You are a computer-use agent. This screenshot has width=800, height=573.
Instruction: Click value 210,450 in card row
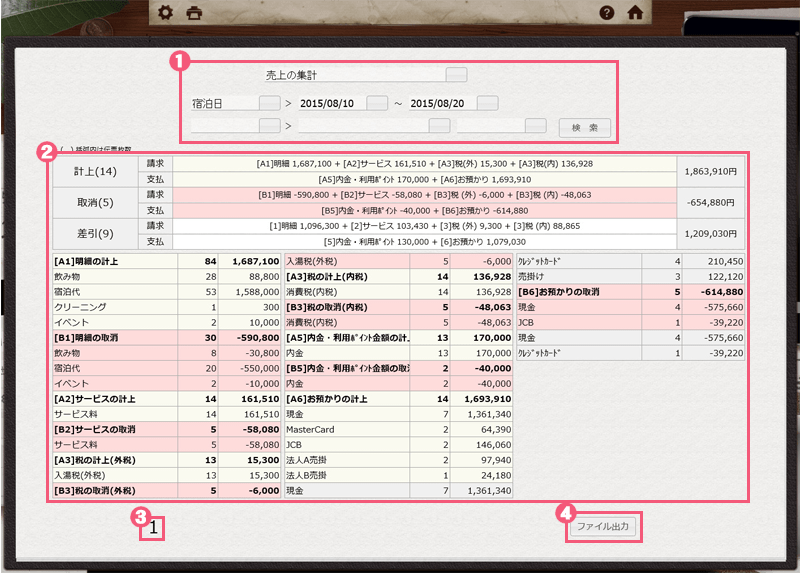click(x=725, y=261)
